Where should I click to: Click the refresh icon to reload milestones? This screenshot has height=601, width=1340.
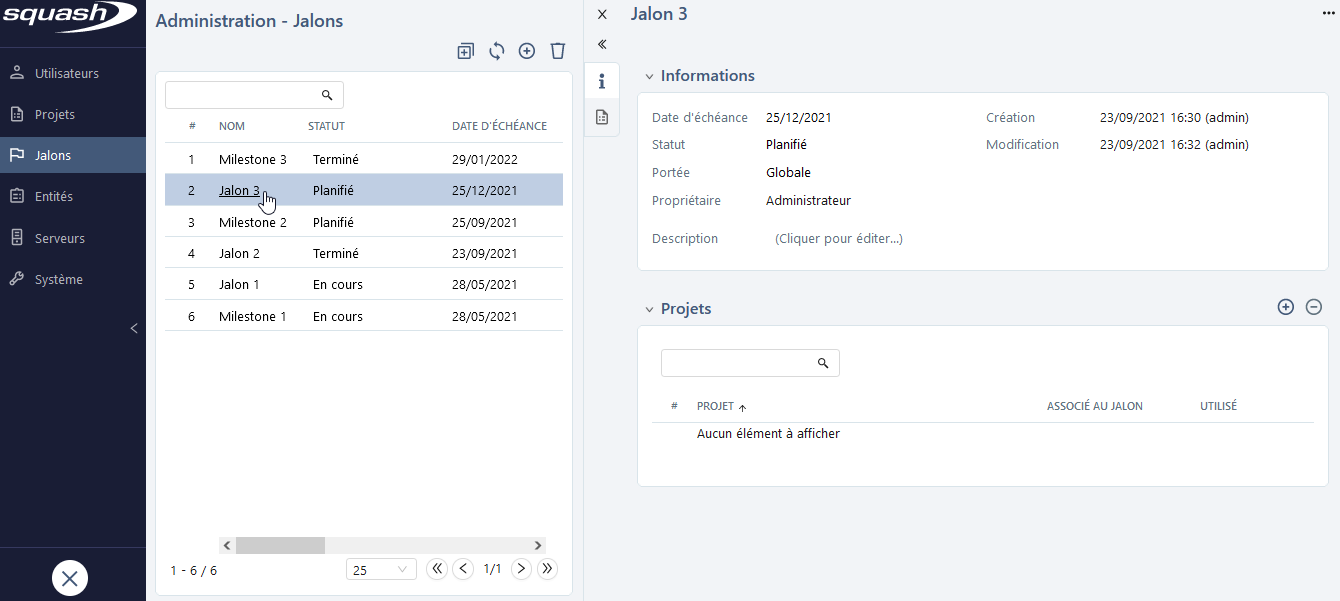click(x=496, y=50)
